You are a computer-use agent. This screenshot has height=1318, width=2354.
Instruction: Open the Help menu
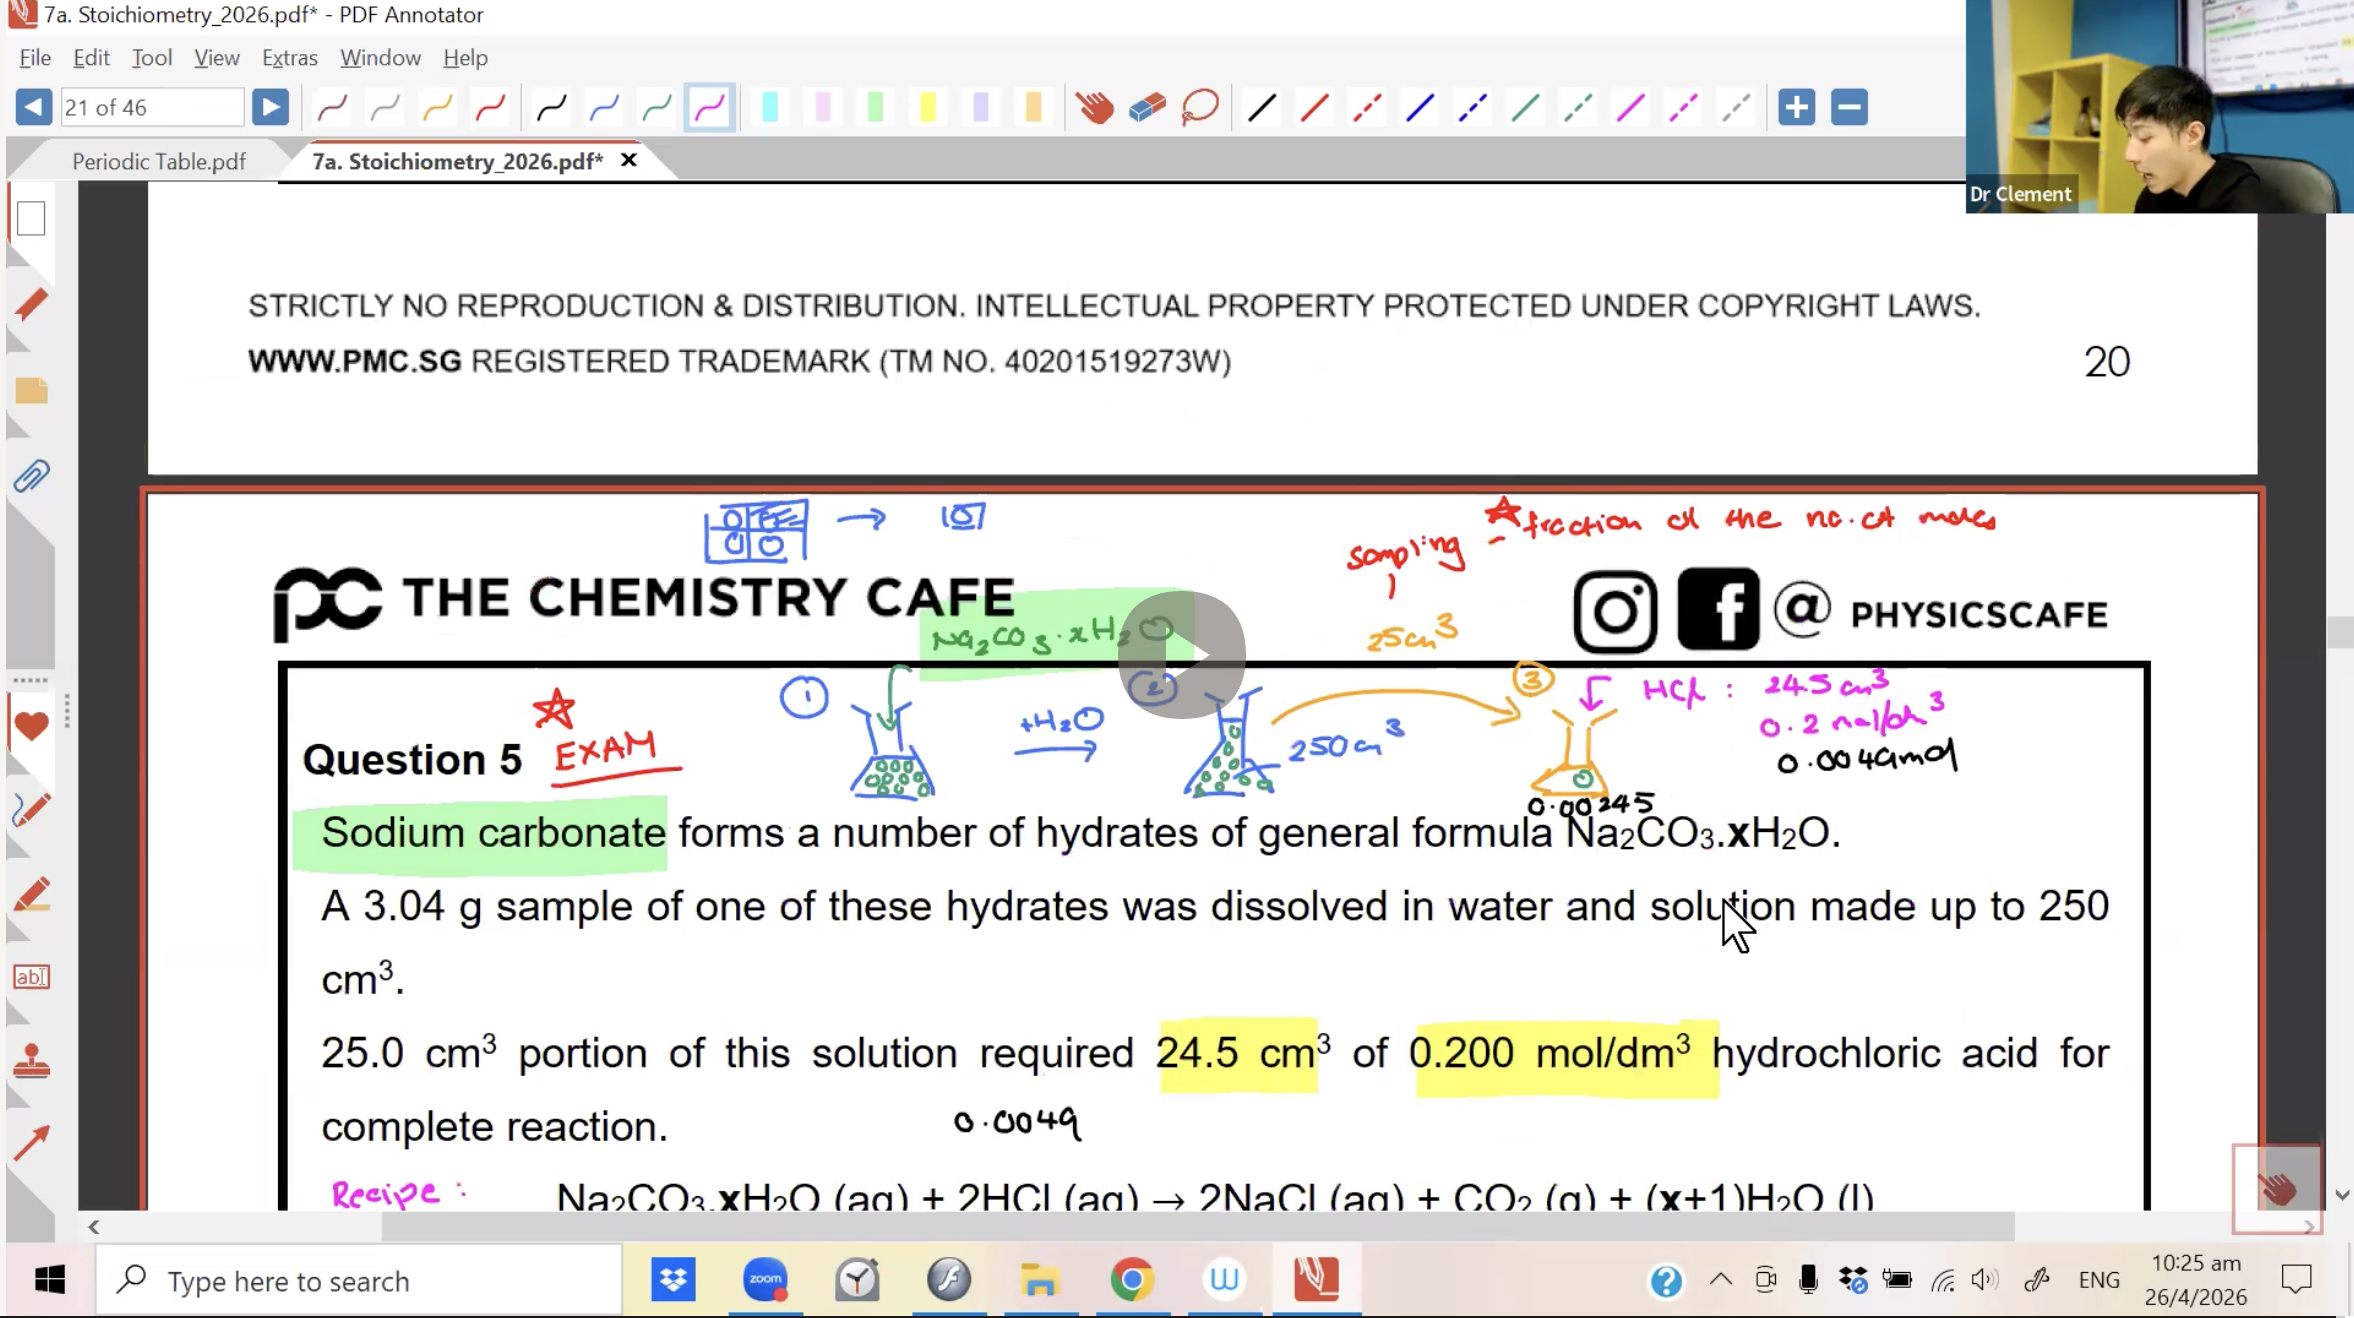[465, 58]
